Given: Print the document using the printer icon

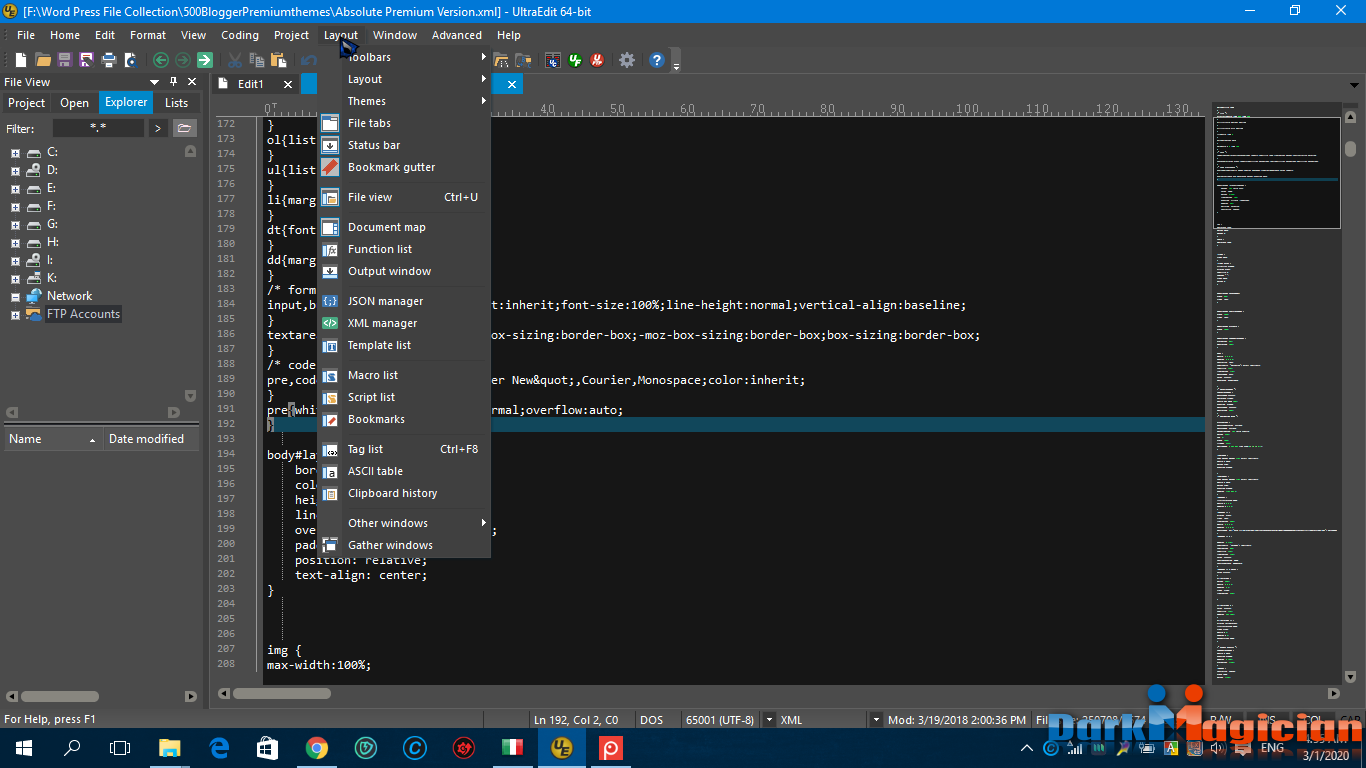Looking at the screenshot, I should coord(109,60).
